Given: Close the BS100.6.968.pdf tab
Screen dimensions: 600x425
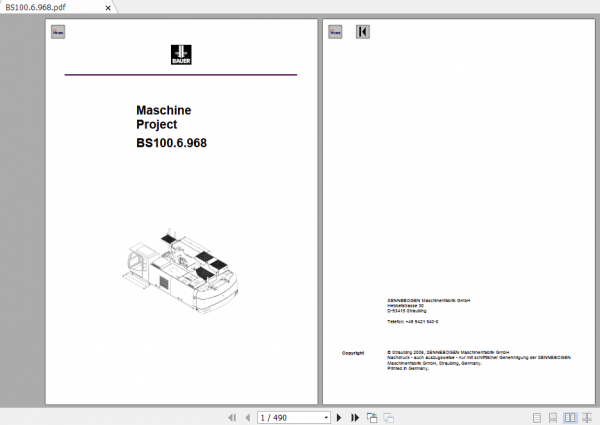Looking at the screenshot, I should (x=108, y=8).
